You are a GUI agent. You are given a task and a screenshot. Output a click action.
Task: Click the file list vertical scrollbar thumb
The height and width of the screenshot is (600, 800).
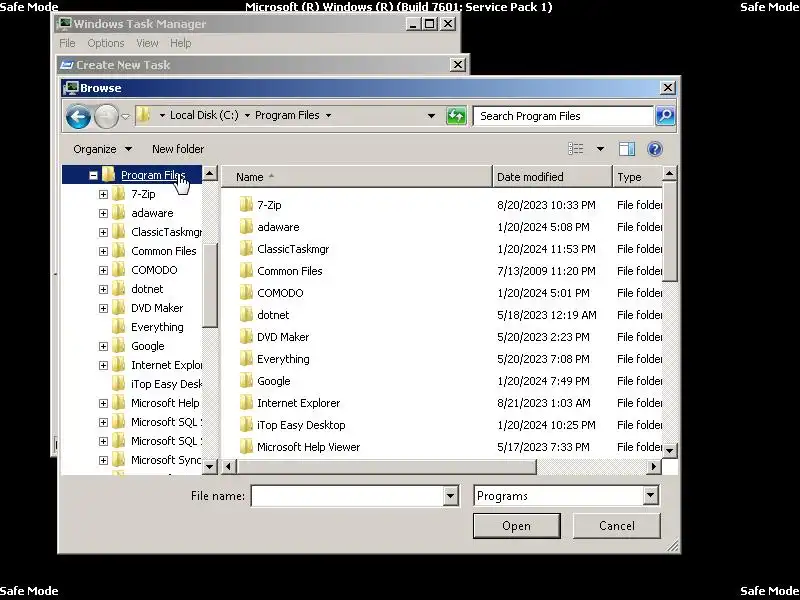click(x=669, y=232)
